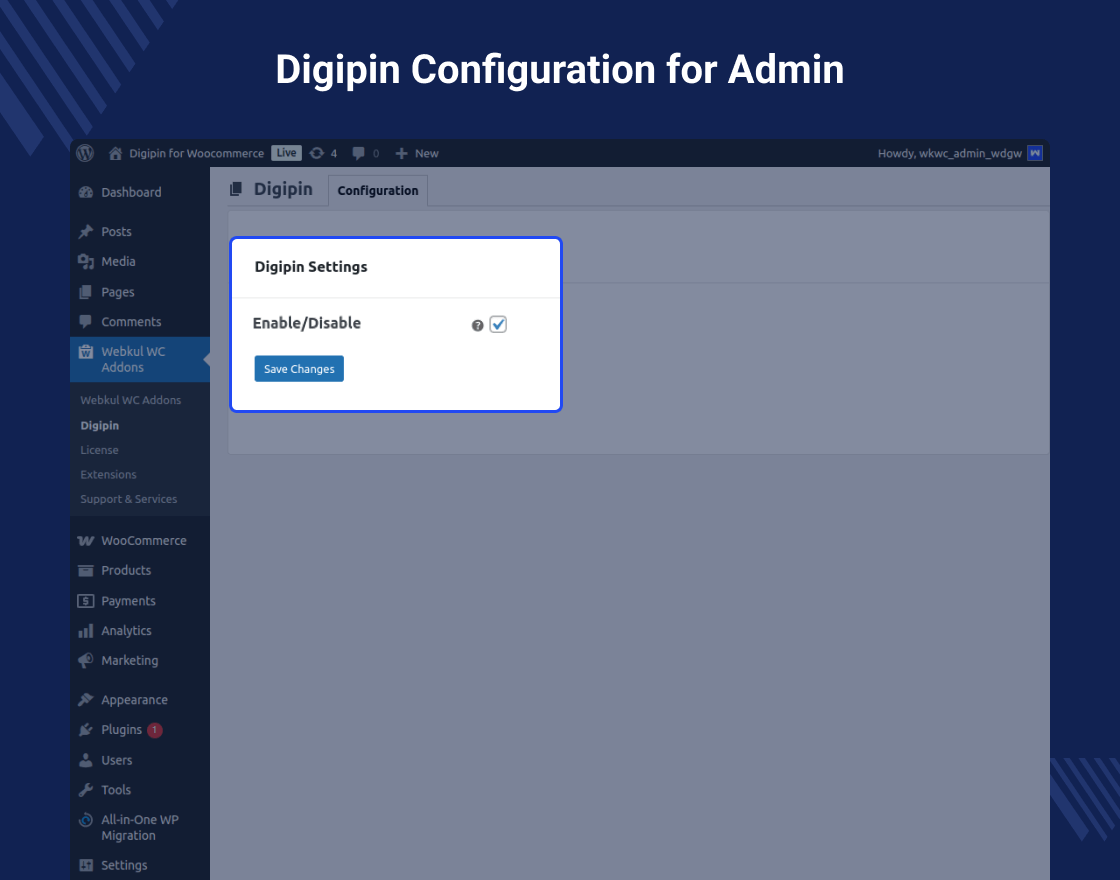Click the Appearance paintbrush icon

pyautogui.click(x=86, y=700)
